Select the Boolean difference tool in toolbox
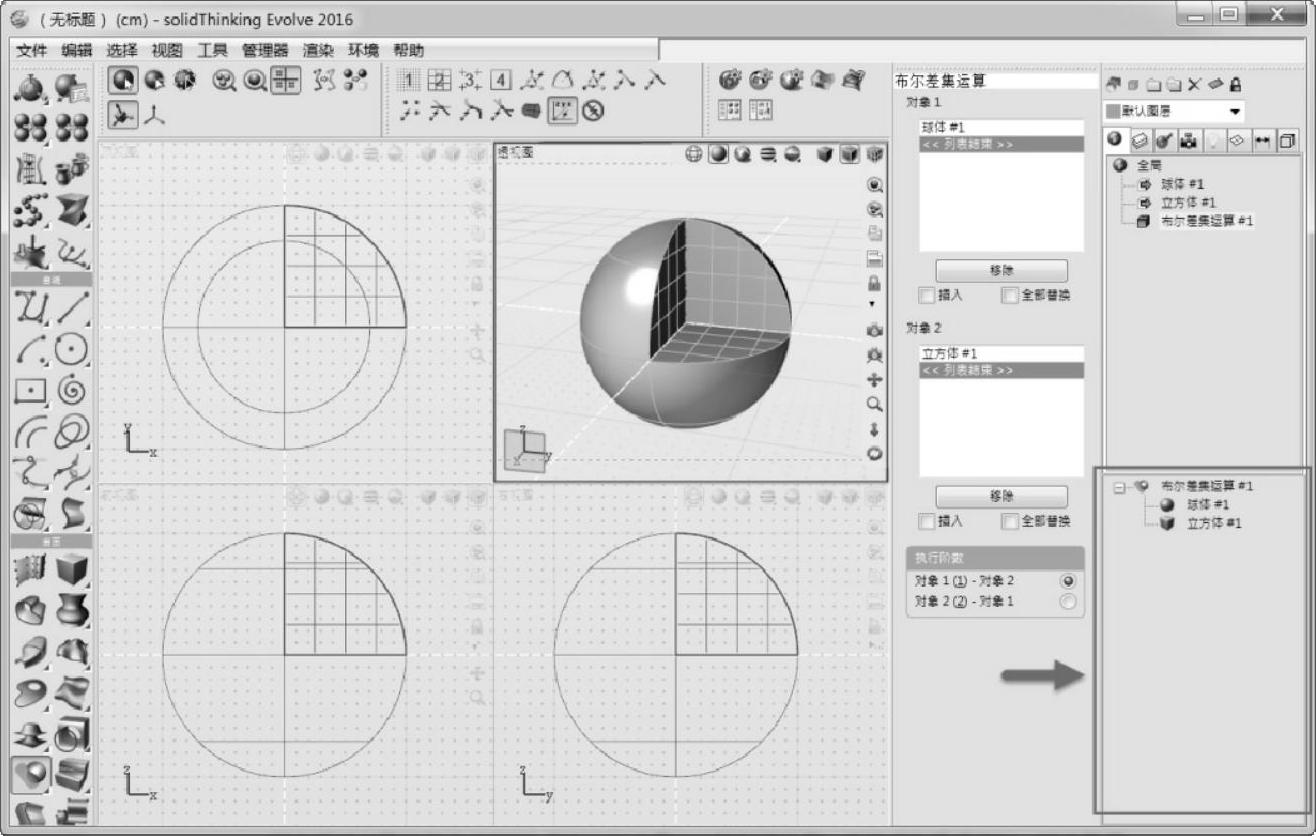Screen dimensions: 1316x836 click(31, 774)
